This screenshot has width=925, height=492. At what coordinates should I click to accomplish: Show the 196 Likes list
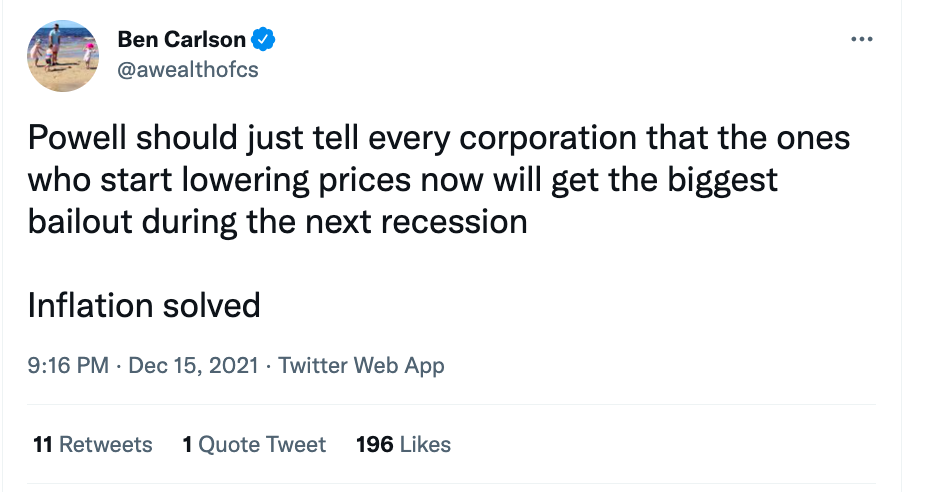(403, 444)
